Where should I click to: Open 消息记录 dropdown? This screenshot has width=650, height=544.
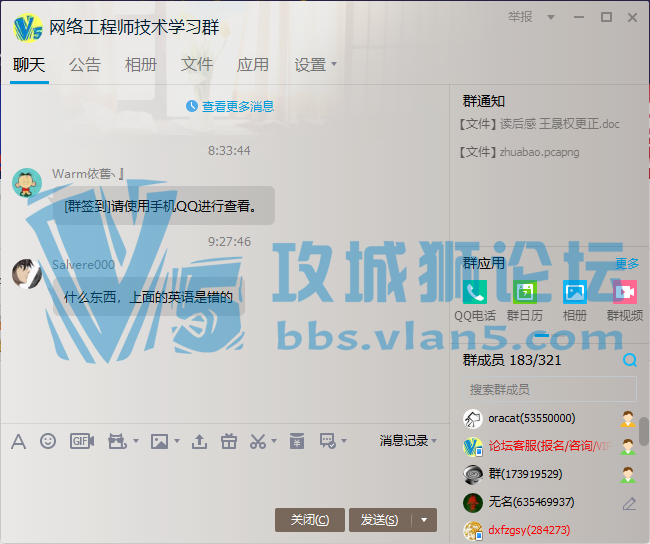pyautogui.click(x=408, y=440)
